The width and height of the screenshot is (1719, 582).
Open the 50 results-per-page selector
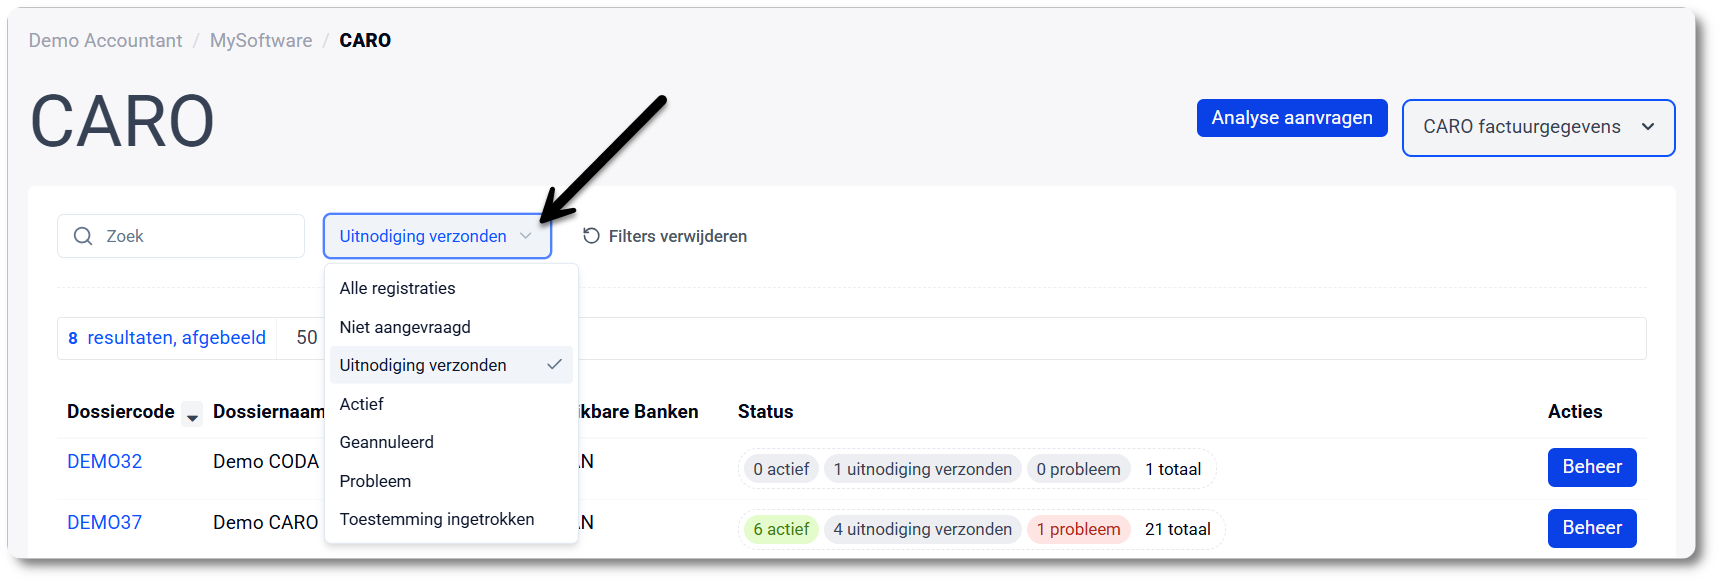click(306, 338)
